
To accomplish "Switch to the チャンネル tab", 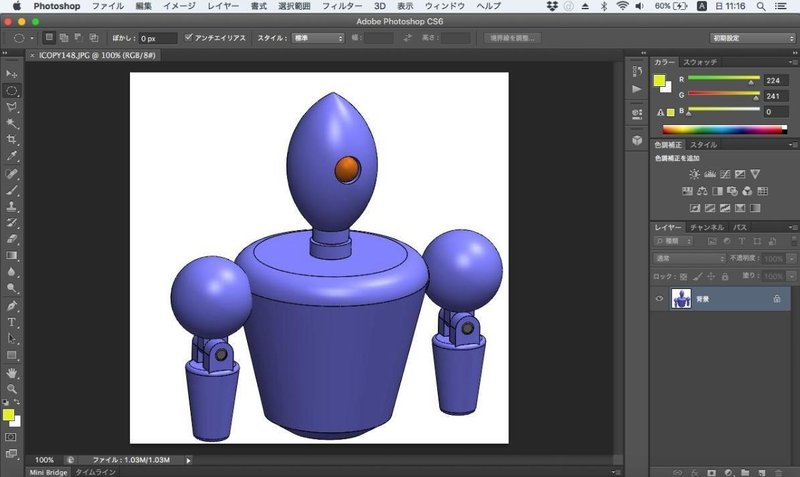I will (707, 227).
